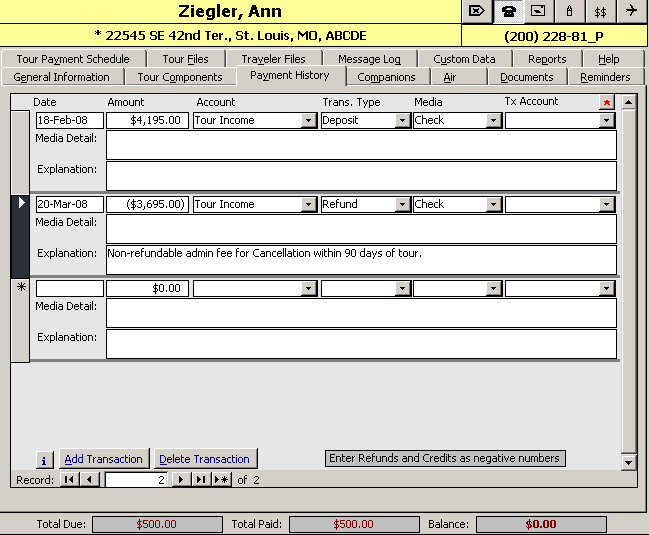Screen dimensions: 649x535
Task: Click the Delete Transaction button
Action: point(204,459)
